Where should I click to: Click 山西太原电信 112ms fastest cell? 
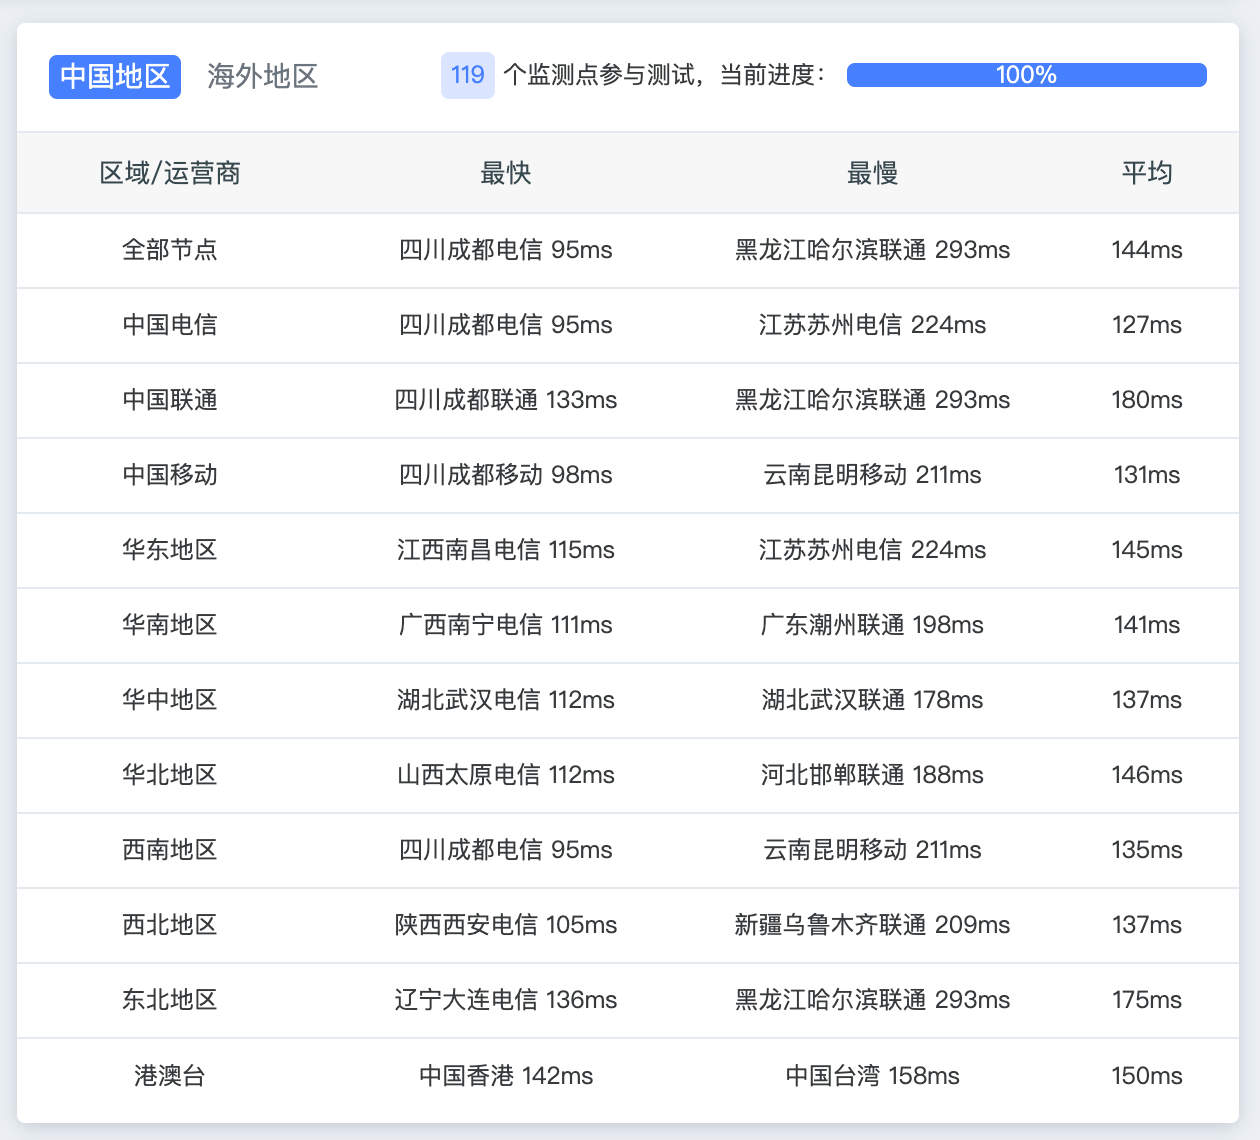[506, 774]
